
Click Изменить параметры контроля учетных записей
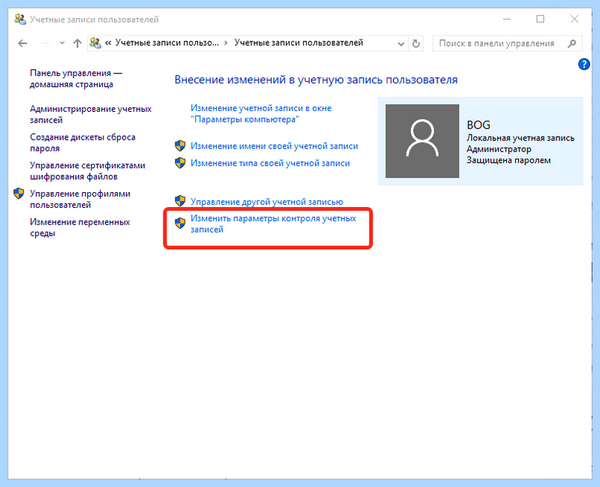(273, 224)
